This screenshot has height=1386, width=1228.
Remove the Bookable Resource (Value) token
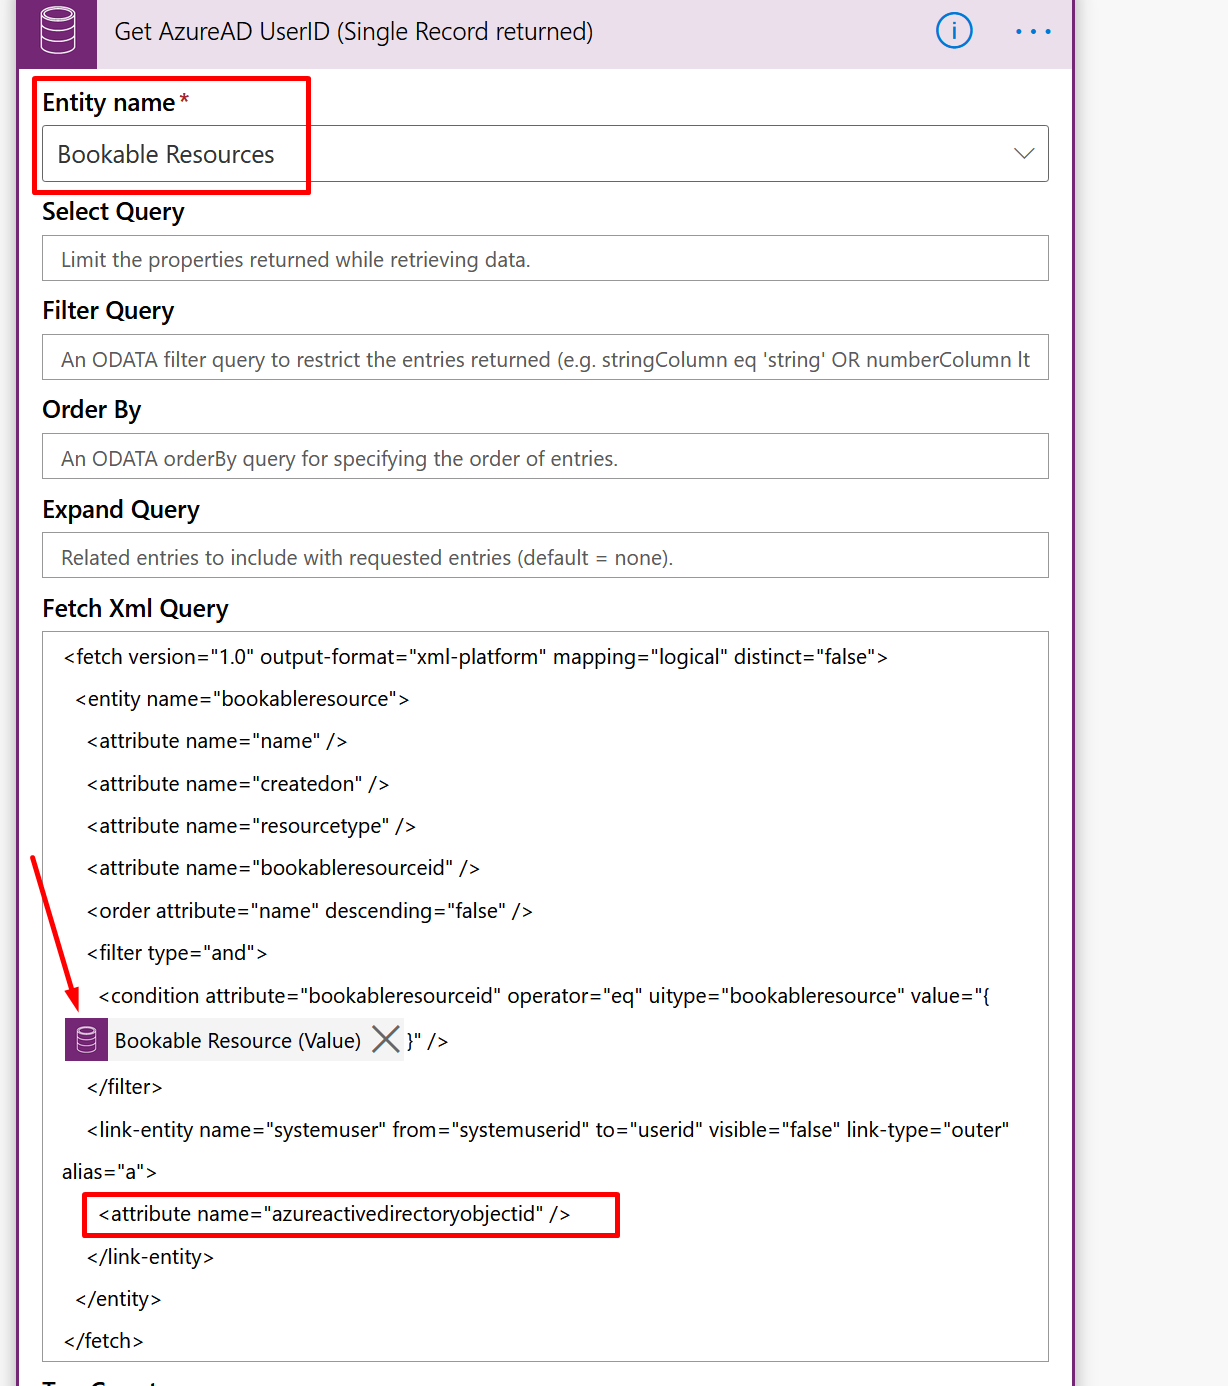pos(385,1040)
